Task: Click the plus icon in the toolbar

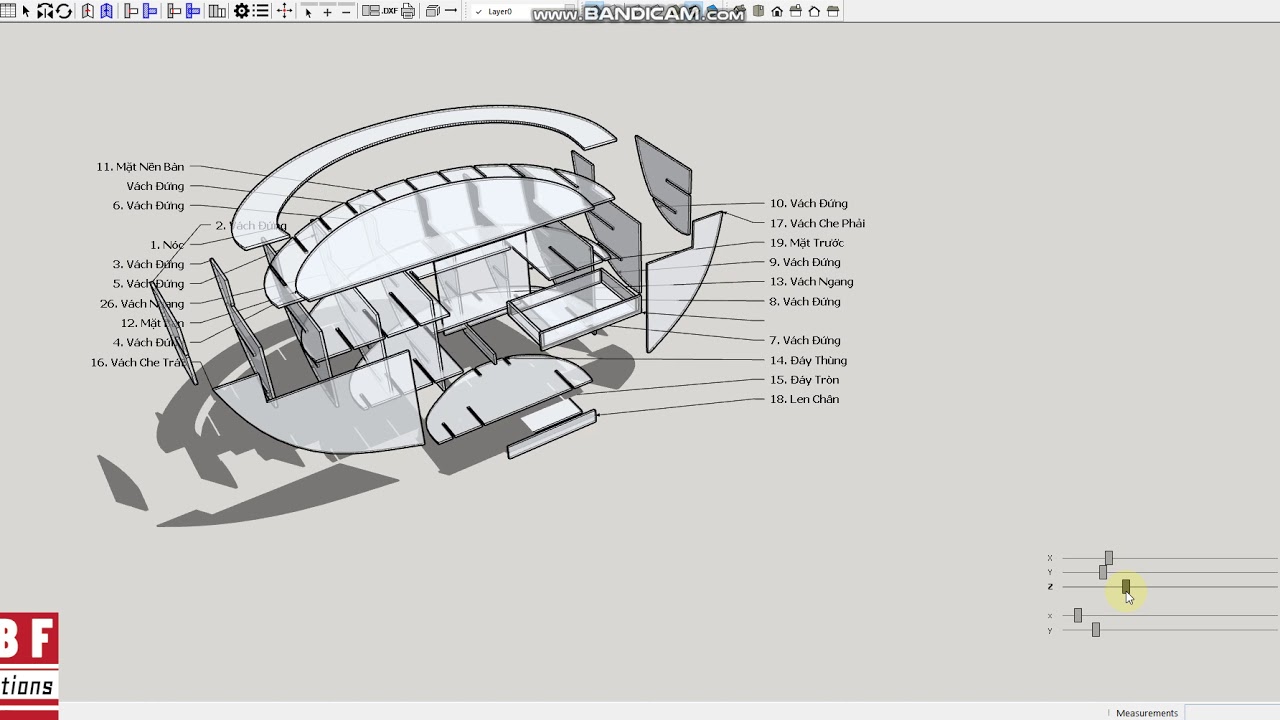Action: click(x=327, y=13)
